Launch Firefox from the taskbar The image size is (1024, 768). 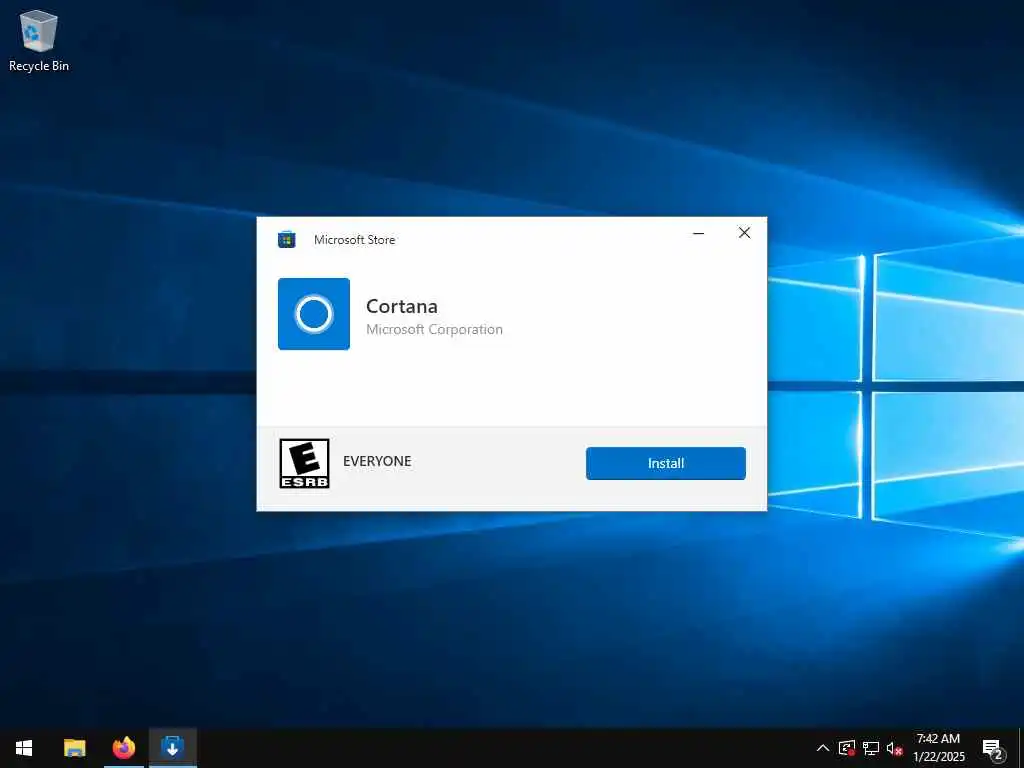(x=123, y=748)
